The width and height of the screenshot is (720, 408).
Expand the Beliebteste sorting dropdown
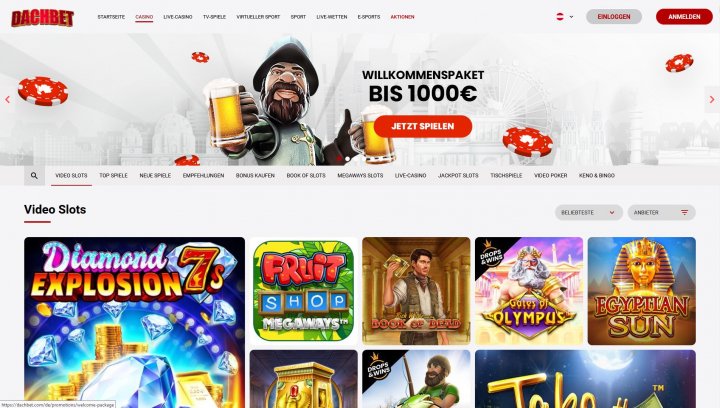588,212
